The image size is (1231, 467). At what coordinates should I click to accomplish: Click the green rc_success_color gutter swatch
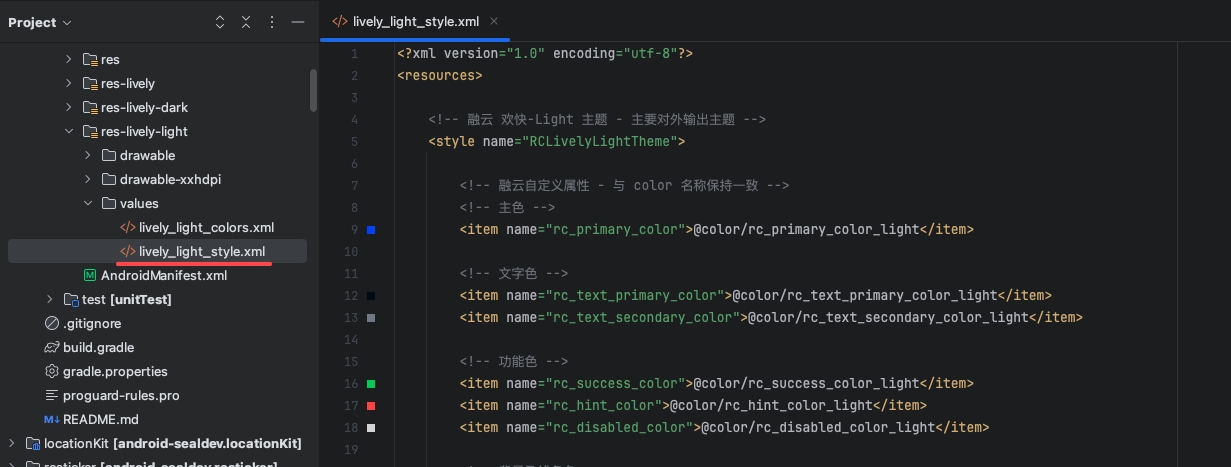pos(371,384)
